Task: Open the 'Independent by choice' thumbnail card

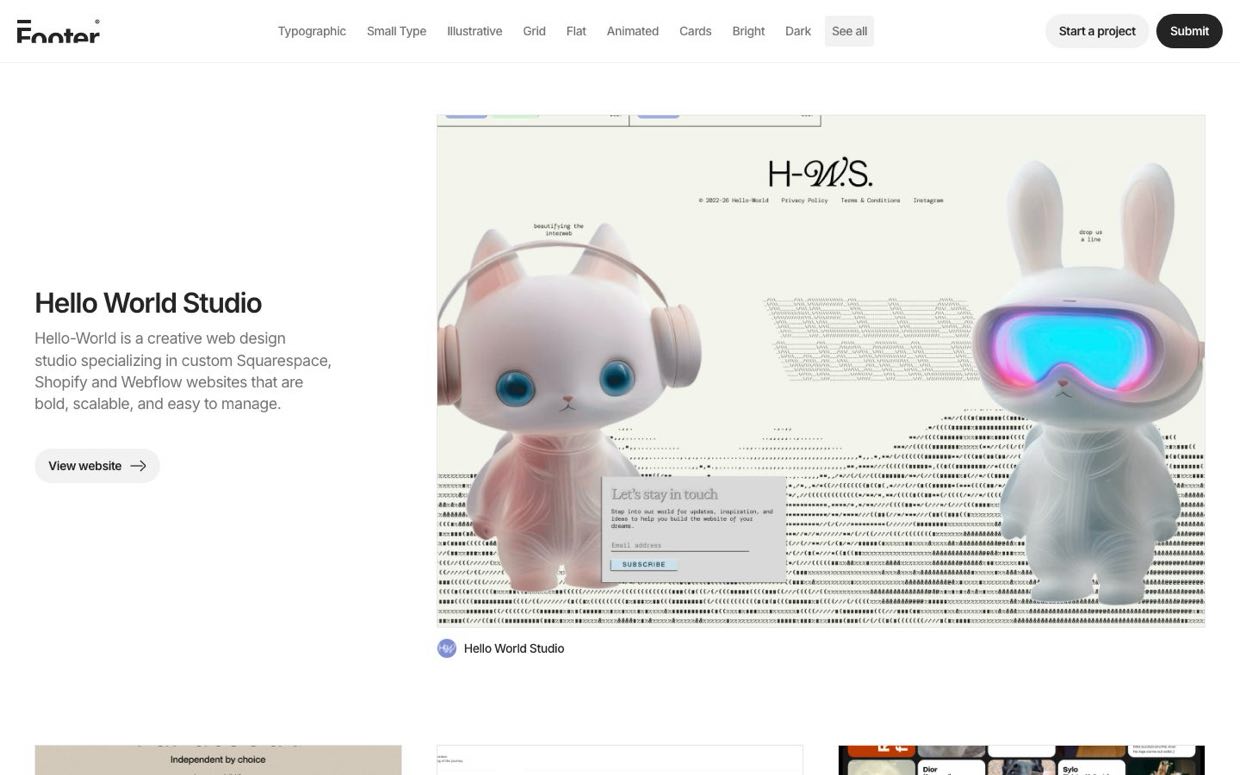Action: click(x=218, y=760)
